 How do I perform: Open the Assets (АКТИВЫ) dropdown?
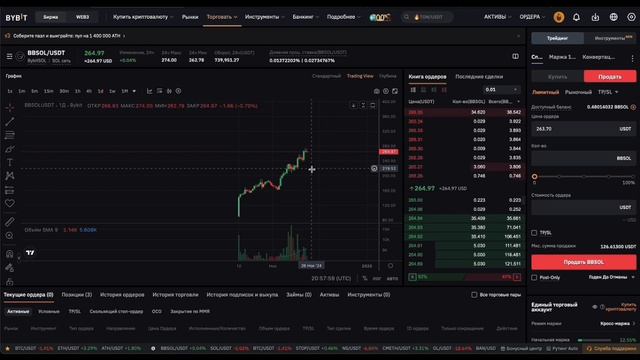tap(497, 17)
